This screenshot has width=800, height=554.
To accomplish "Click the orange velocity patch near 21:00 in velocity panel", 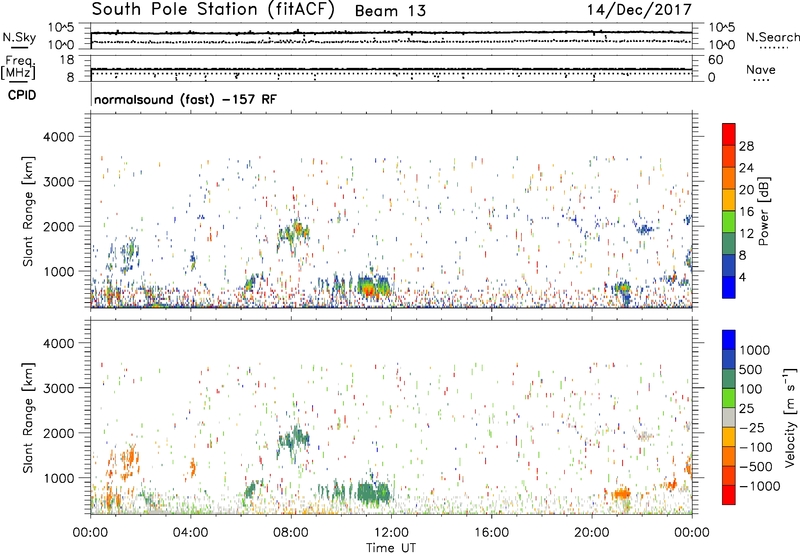I will (x=621, y=493).
